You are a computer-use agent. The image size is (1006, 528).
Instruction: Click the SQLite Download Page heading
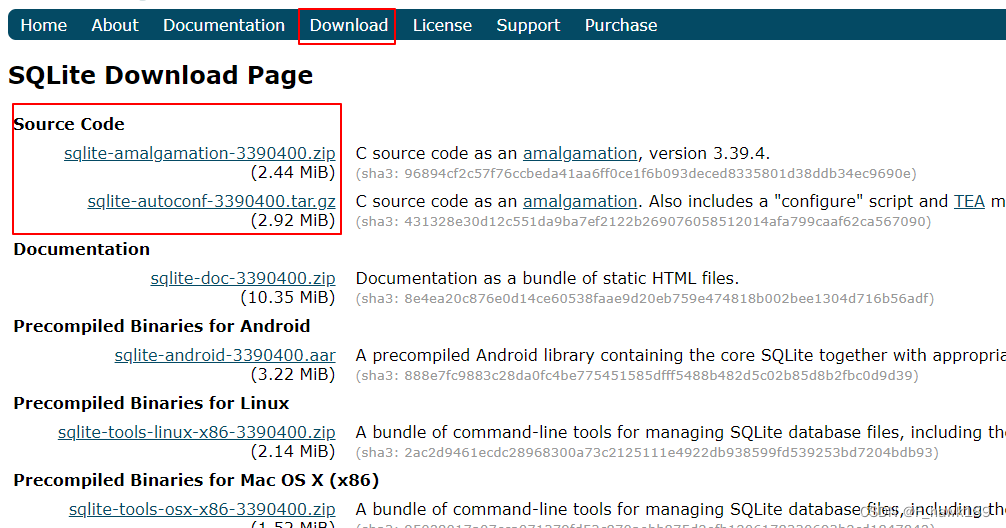click(x=160, y=75)
